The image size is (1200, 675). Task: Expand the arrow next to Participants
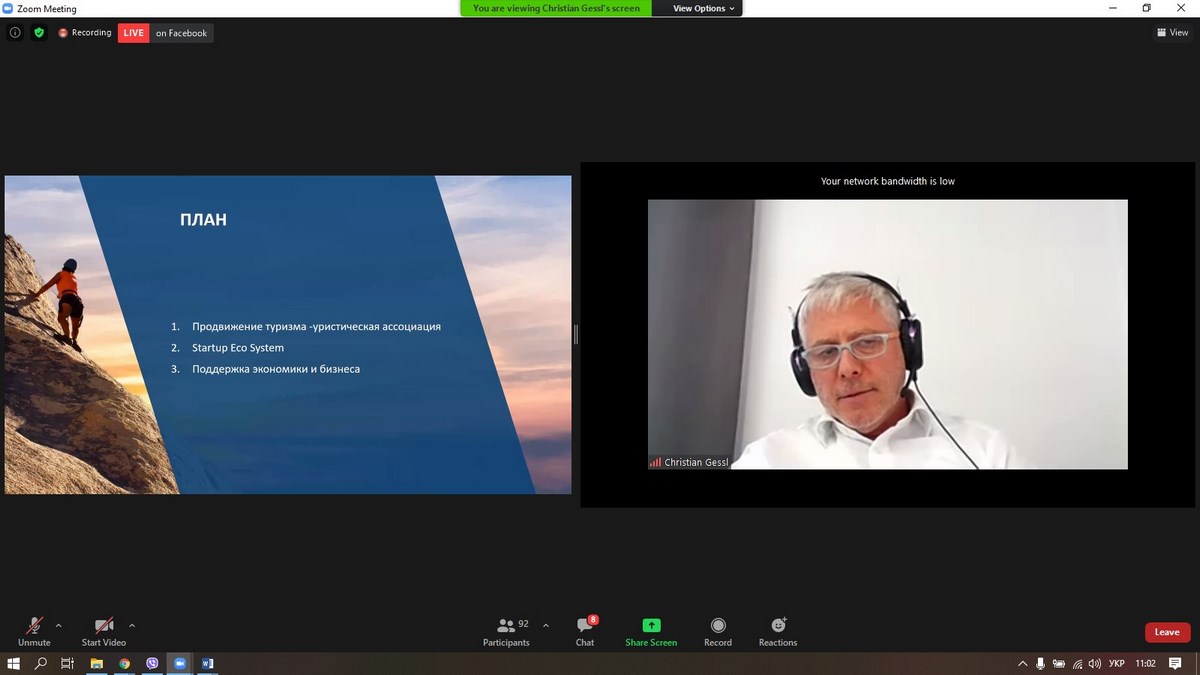pyautogui.click(x=545, y=626)
